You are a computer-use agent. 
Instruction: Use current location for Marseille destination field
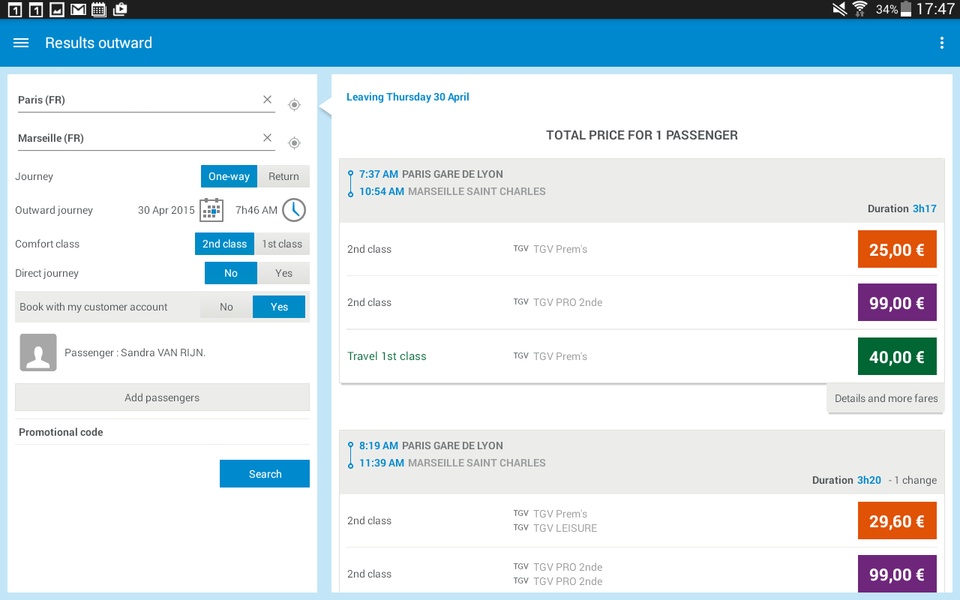(x=294, y=143)
